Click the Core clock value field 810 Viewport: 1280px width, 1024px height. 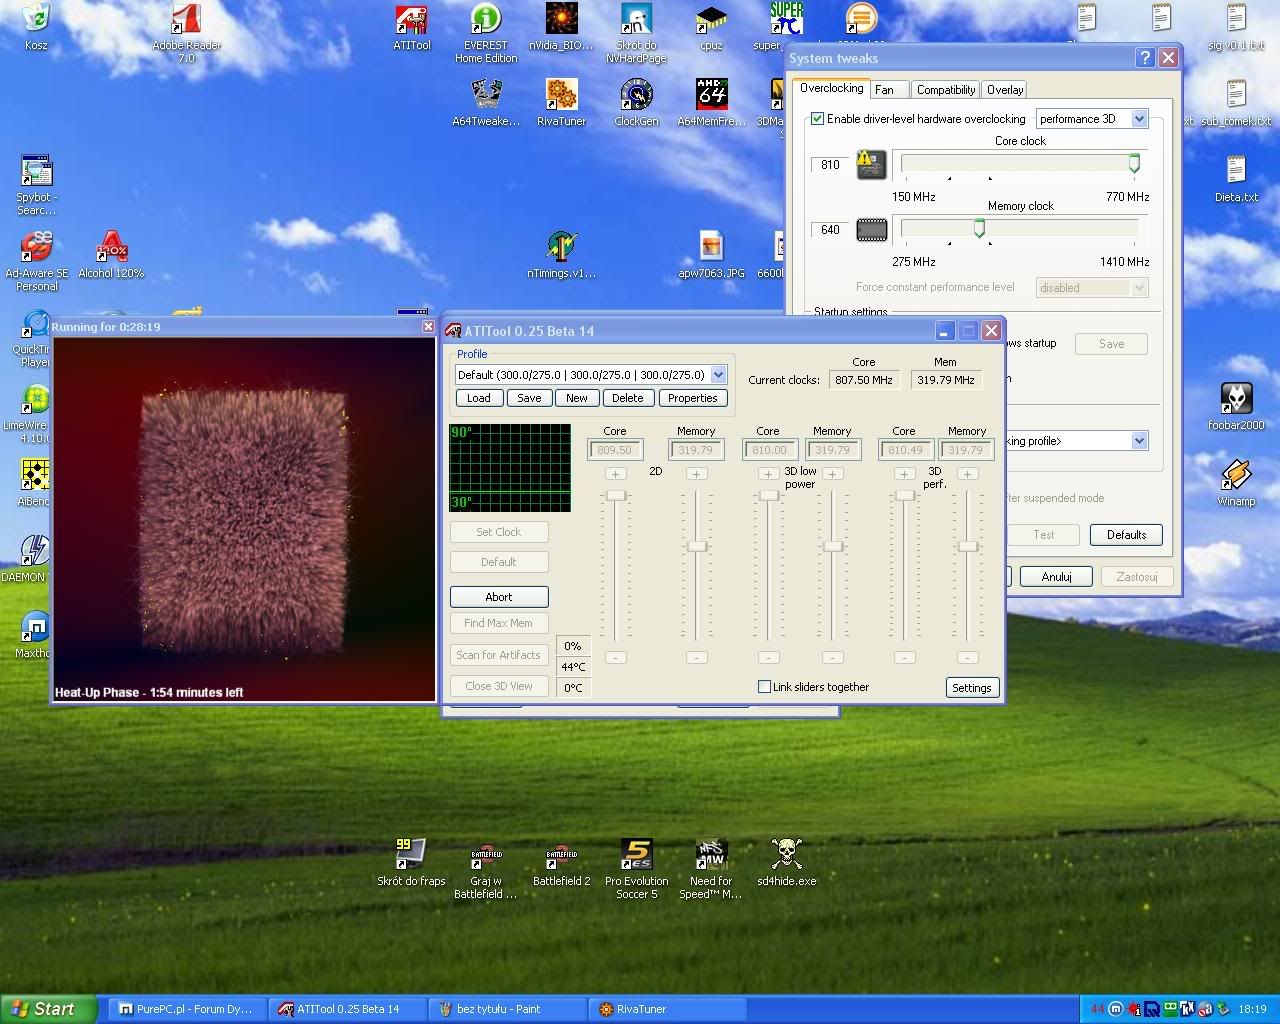tap(830, 165)
